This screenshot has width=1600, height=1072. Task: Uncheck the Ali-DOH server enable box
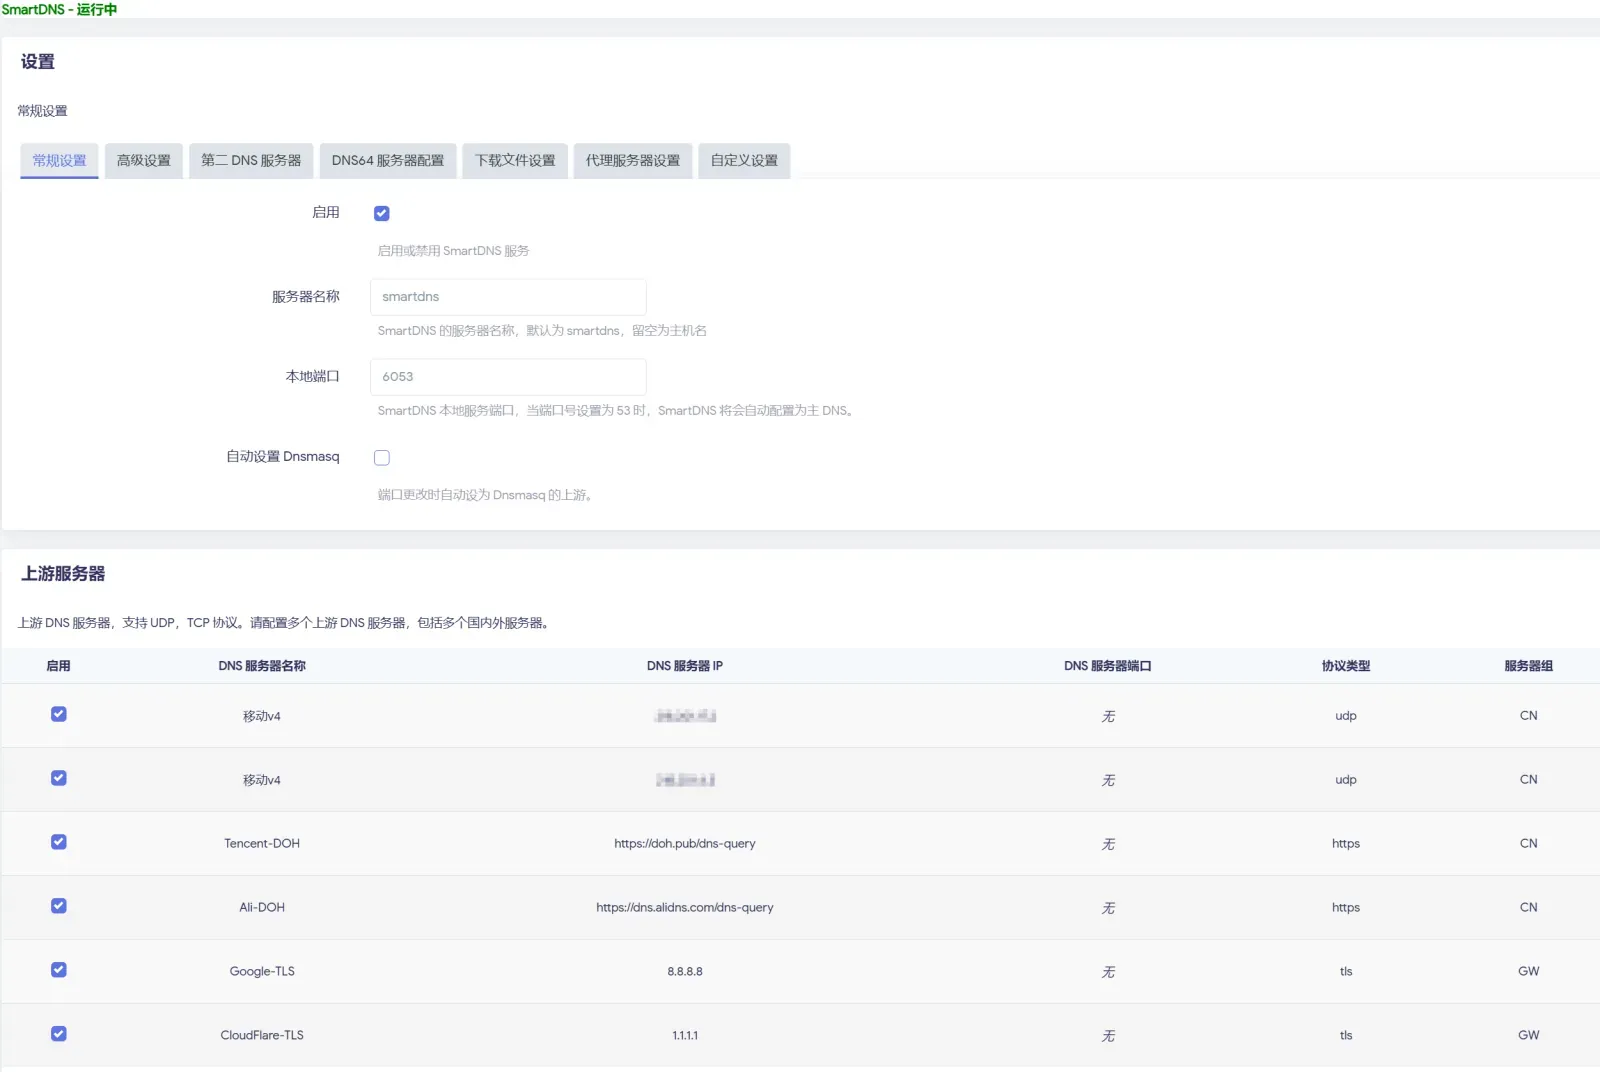[x=59, y=906]
